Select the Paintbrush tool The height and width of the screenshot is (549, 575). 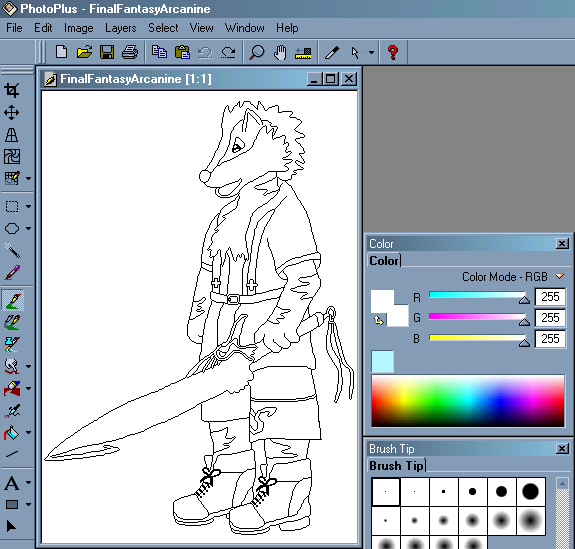pyautogui.click(x=13, y=301)
